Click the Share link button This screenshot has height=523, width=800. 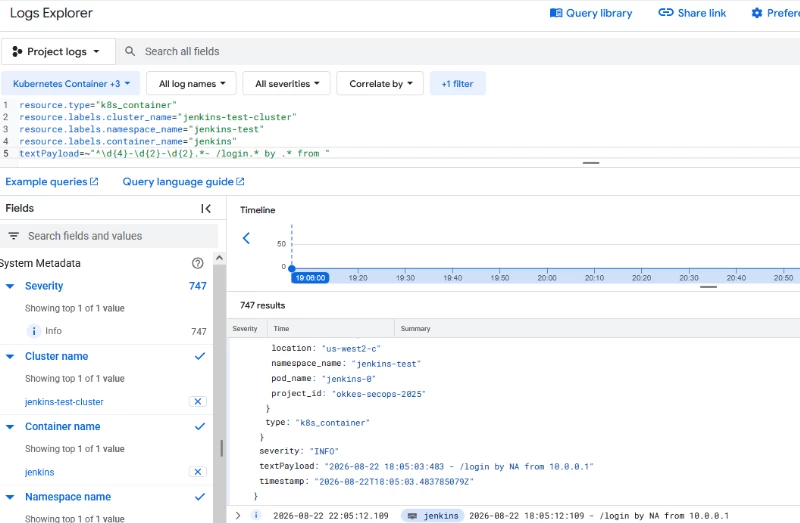pos(692,13)
